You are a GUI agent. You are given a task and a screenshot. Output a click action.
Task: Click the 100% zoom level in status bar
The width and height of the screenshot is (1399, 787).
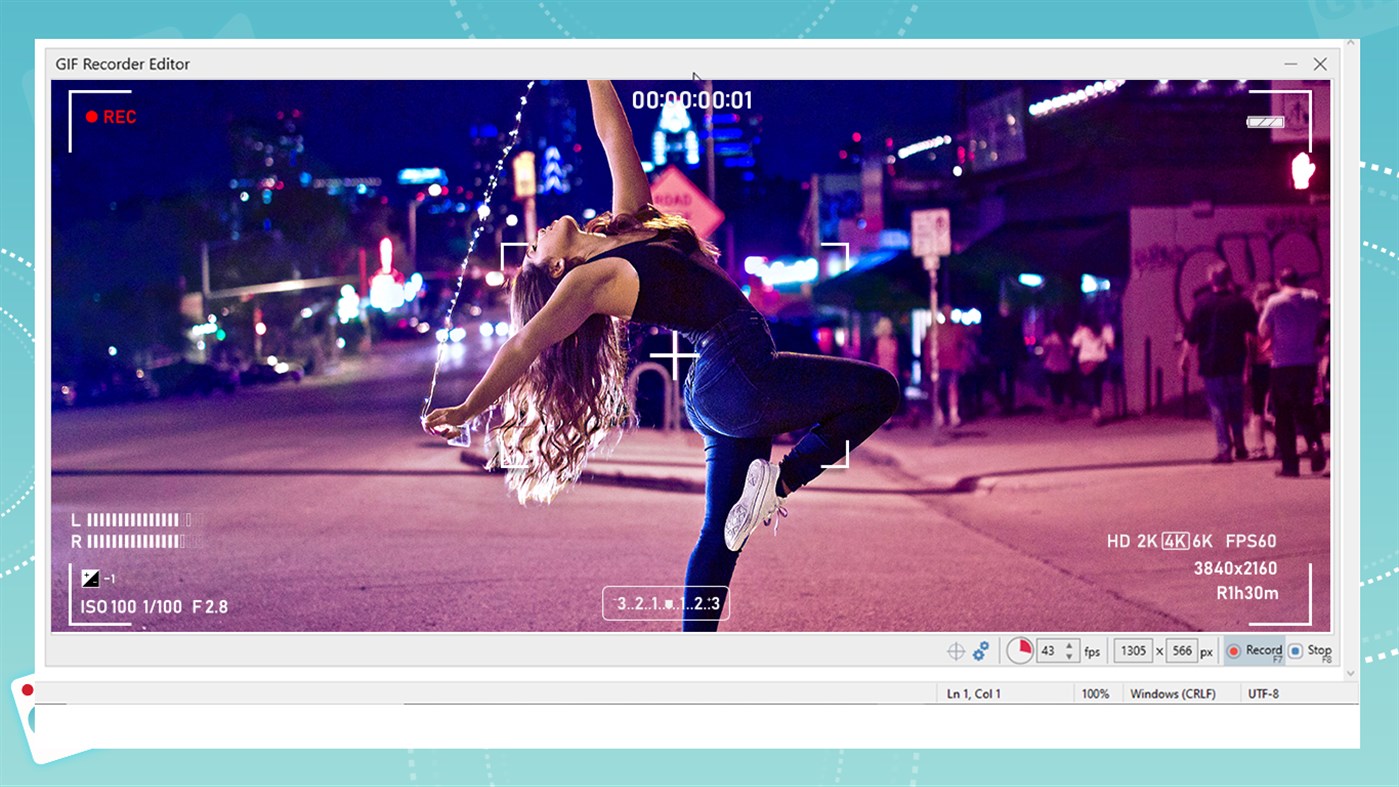click(x=1095, y=694)
